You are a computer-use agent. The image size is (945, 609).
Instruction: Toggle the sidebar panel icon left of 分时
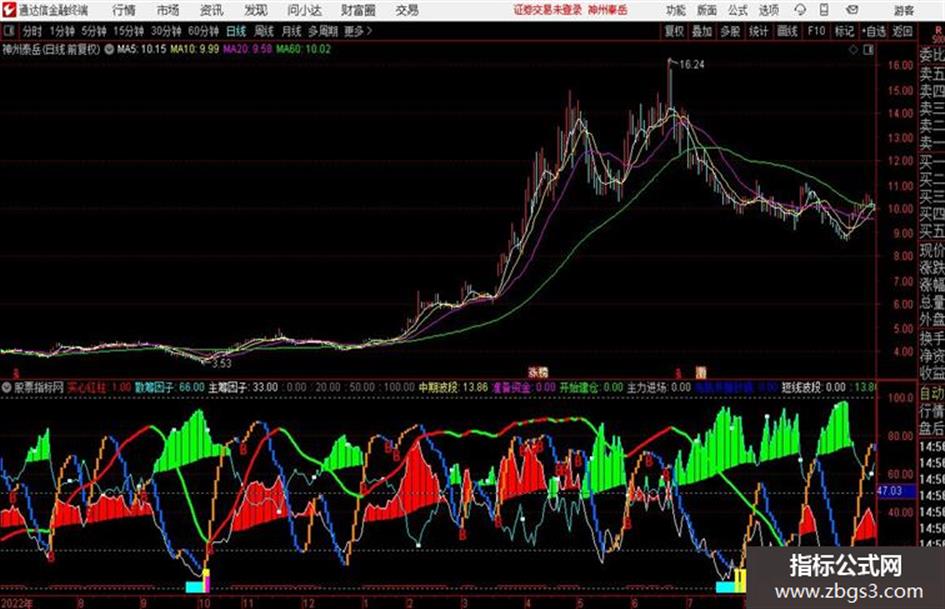8,30
